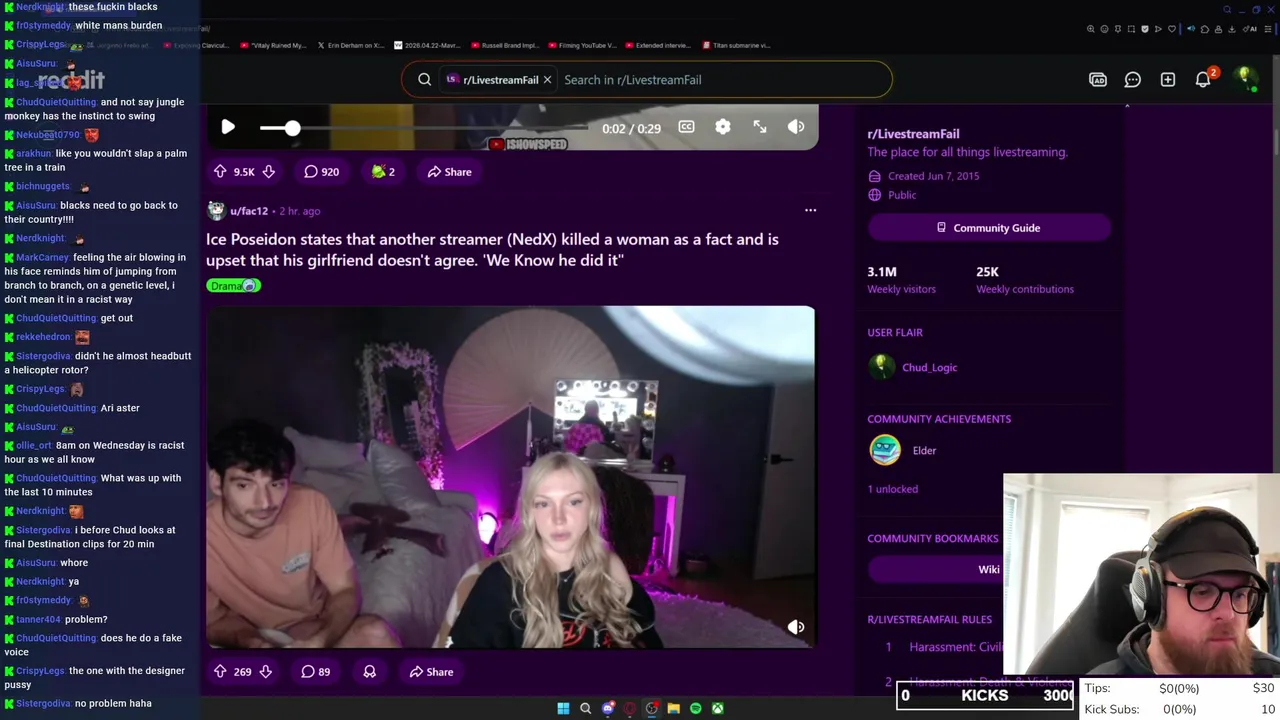
Task: Award the Ice Poseidon post
Action: [x=369, y=672]
